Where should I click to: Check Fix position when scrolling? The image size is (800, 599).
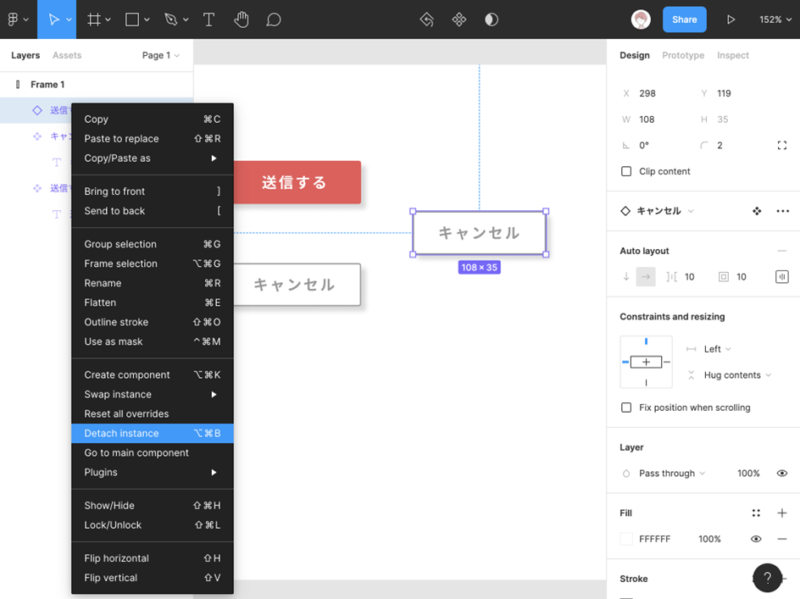(627, 407)
